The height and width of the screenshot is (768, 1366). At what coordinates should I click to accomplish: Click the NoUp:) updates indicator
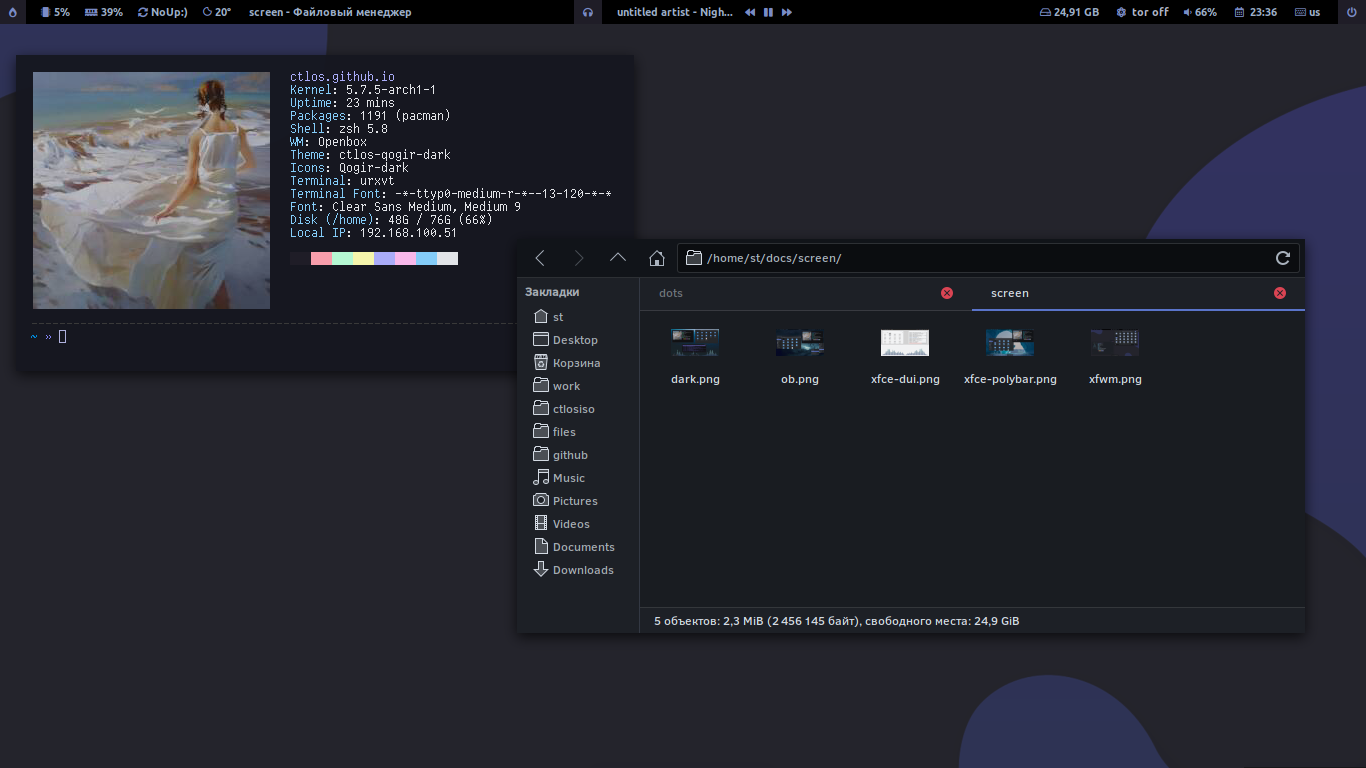[x=162, y=12]
